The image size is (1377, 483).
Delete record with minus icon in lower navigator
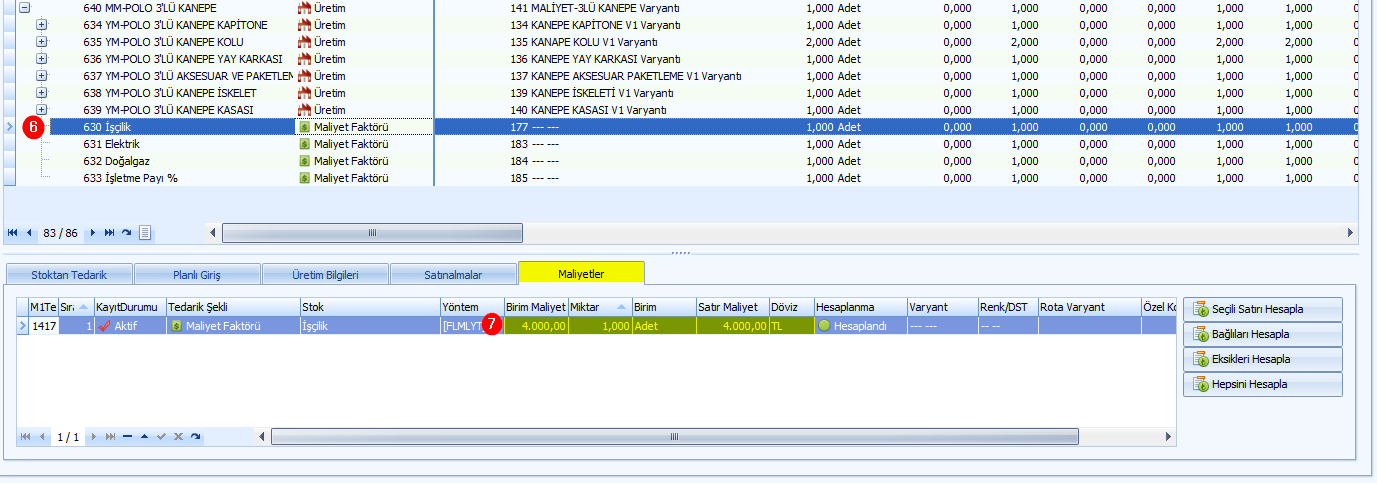pyautogui.click(x=127, y=437)
